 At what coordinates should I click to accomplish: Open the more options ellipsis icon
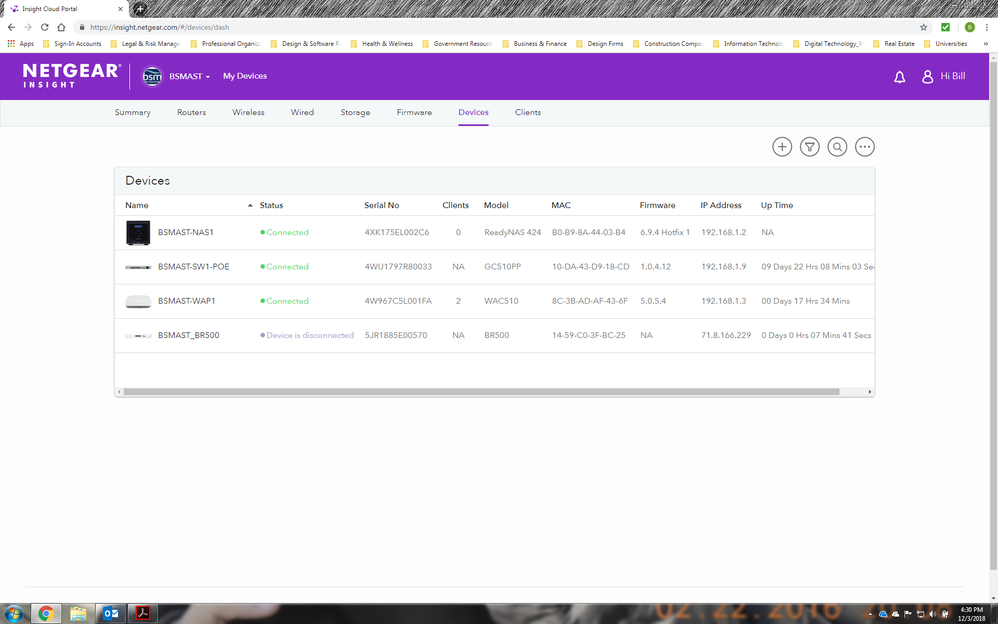[864, 147]
